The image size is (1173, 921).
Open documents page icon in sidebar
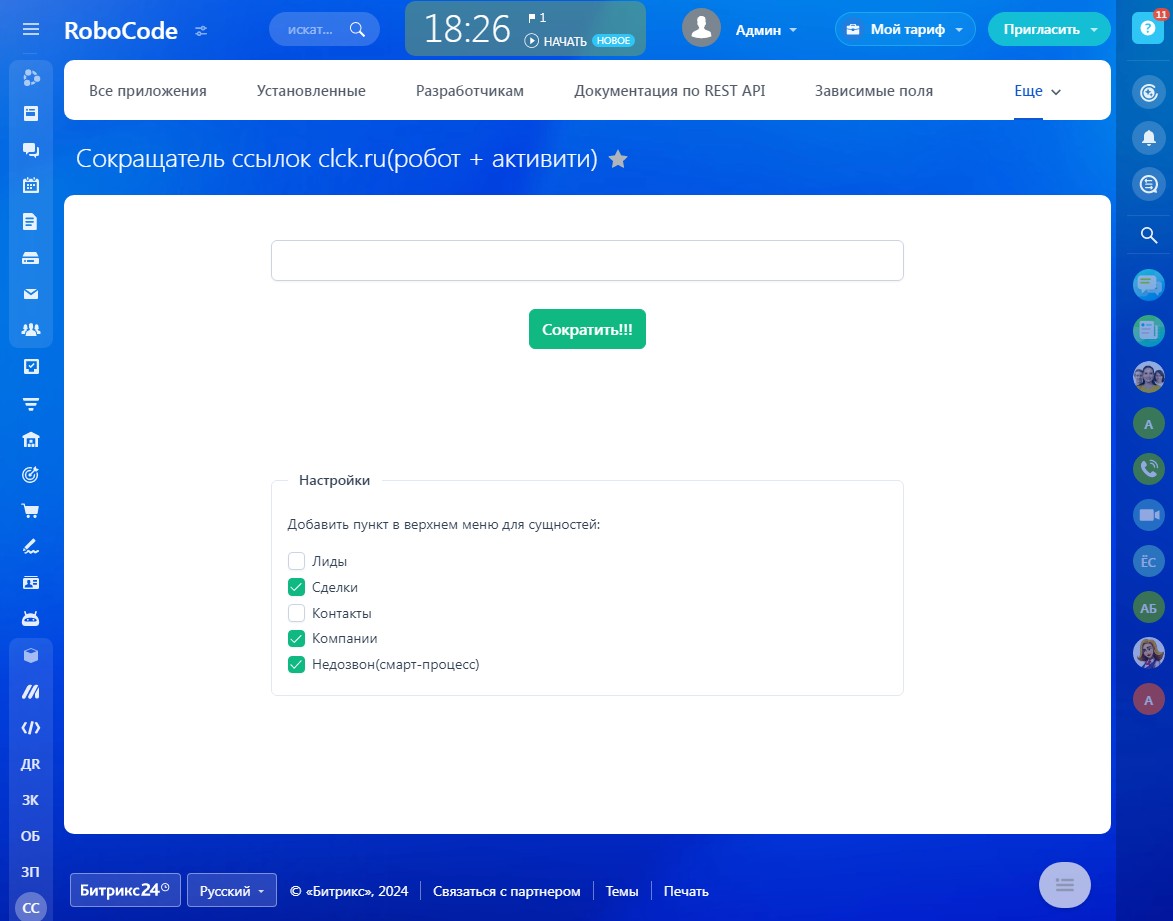point(30,221)
